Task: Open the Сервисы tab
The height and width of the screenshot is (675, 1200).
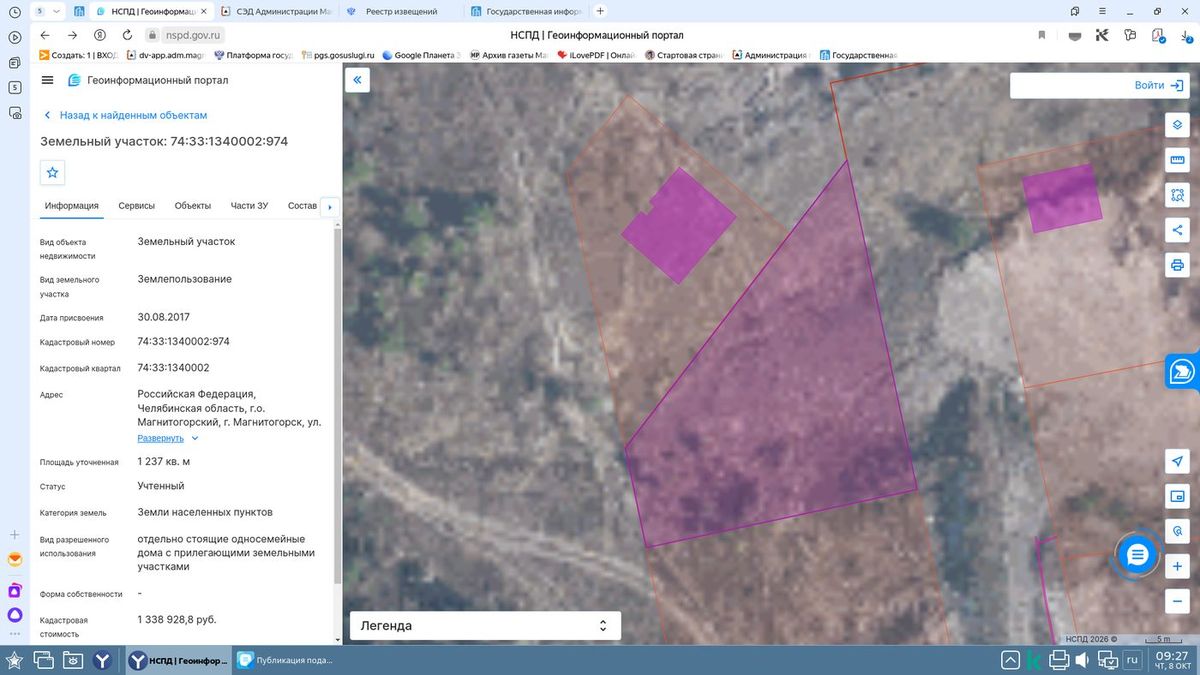Action: coord(137,206)
